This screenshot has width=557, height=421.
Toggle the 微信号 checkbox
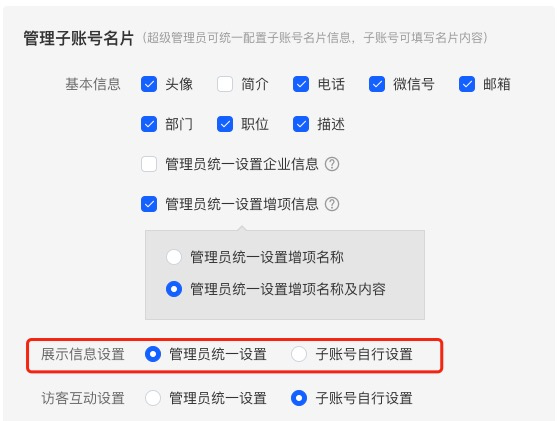coord(377,84)
